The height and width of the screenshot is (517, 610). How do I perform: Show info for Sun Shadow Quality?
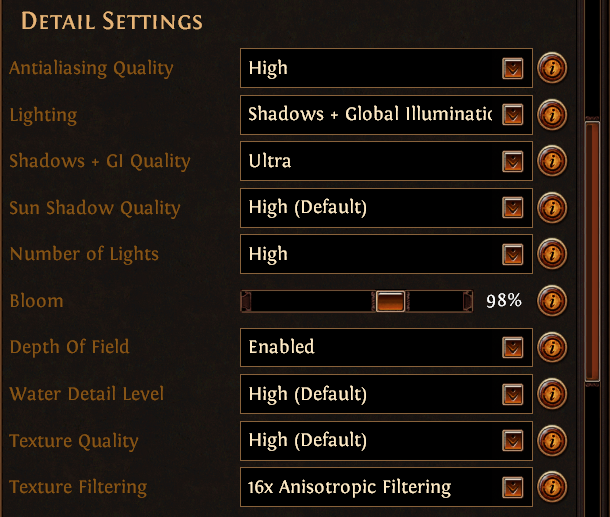(x=552, y=208)
